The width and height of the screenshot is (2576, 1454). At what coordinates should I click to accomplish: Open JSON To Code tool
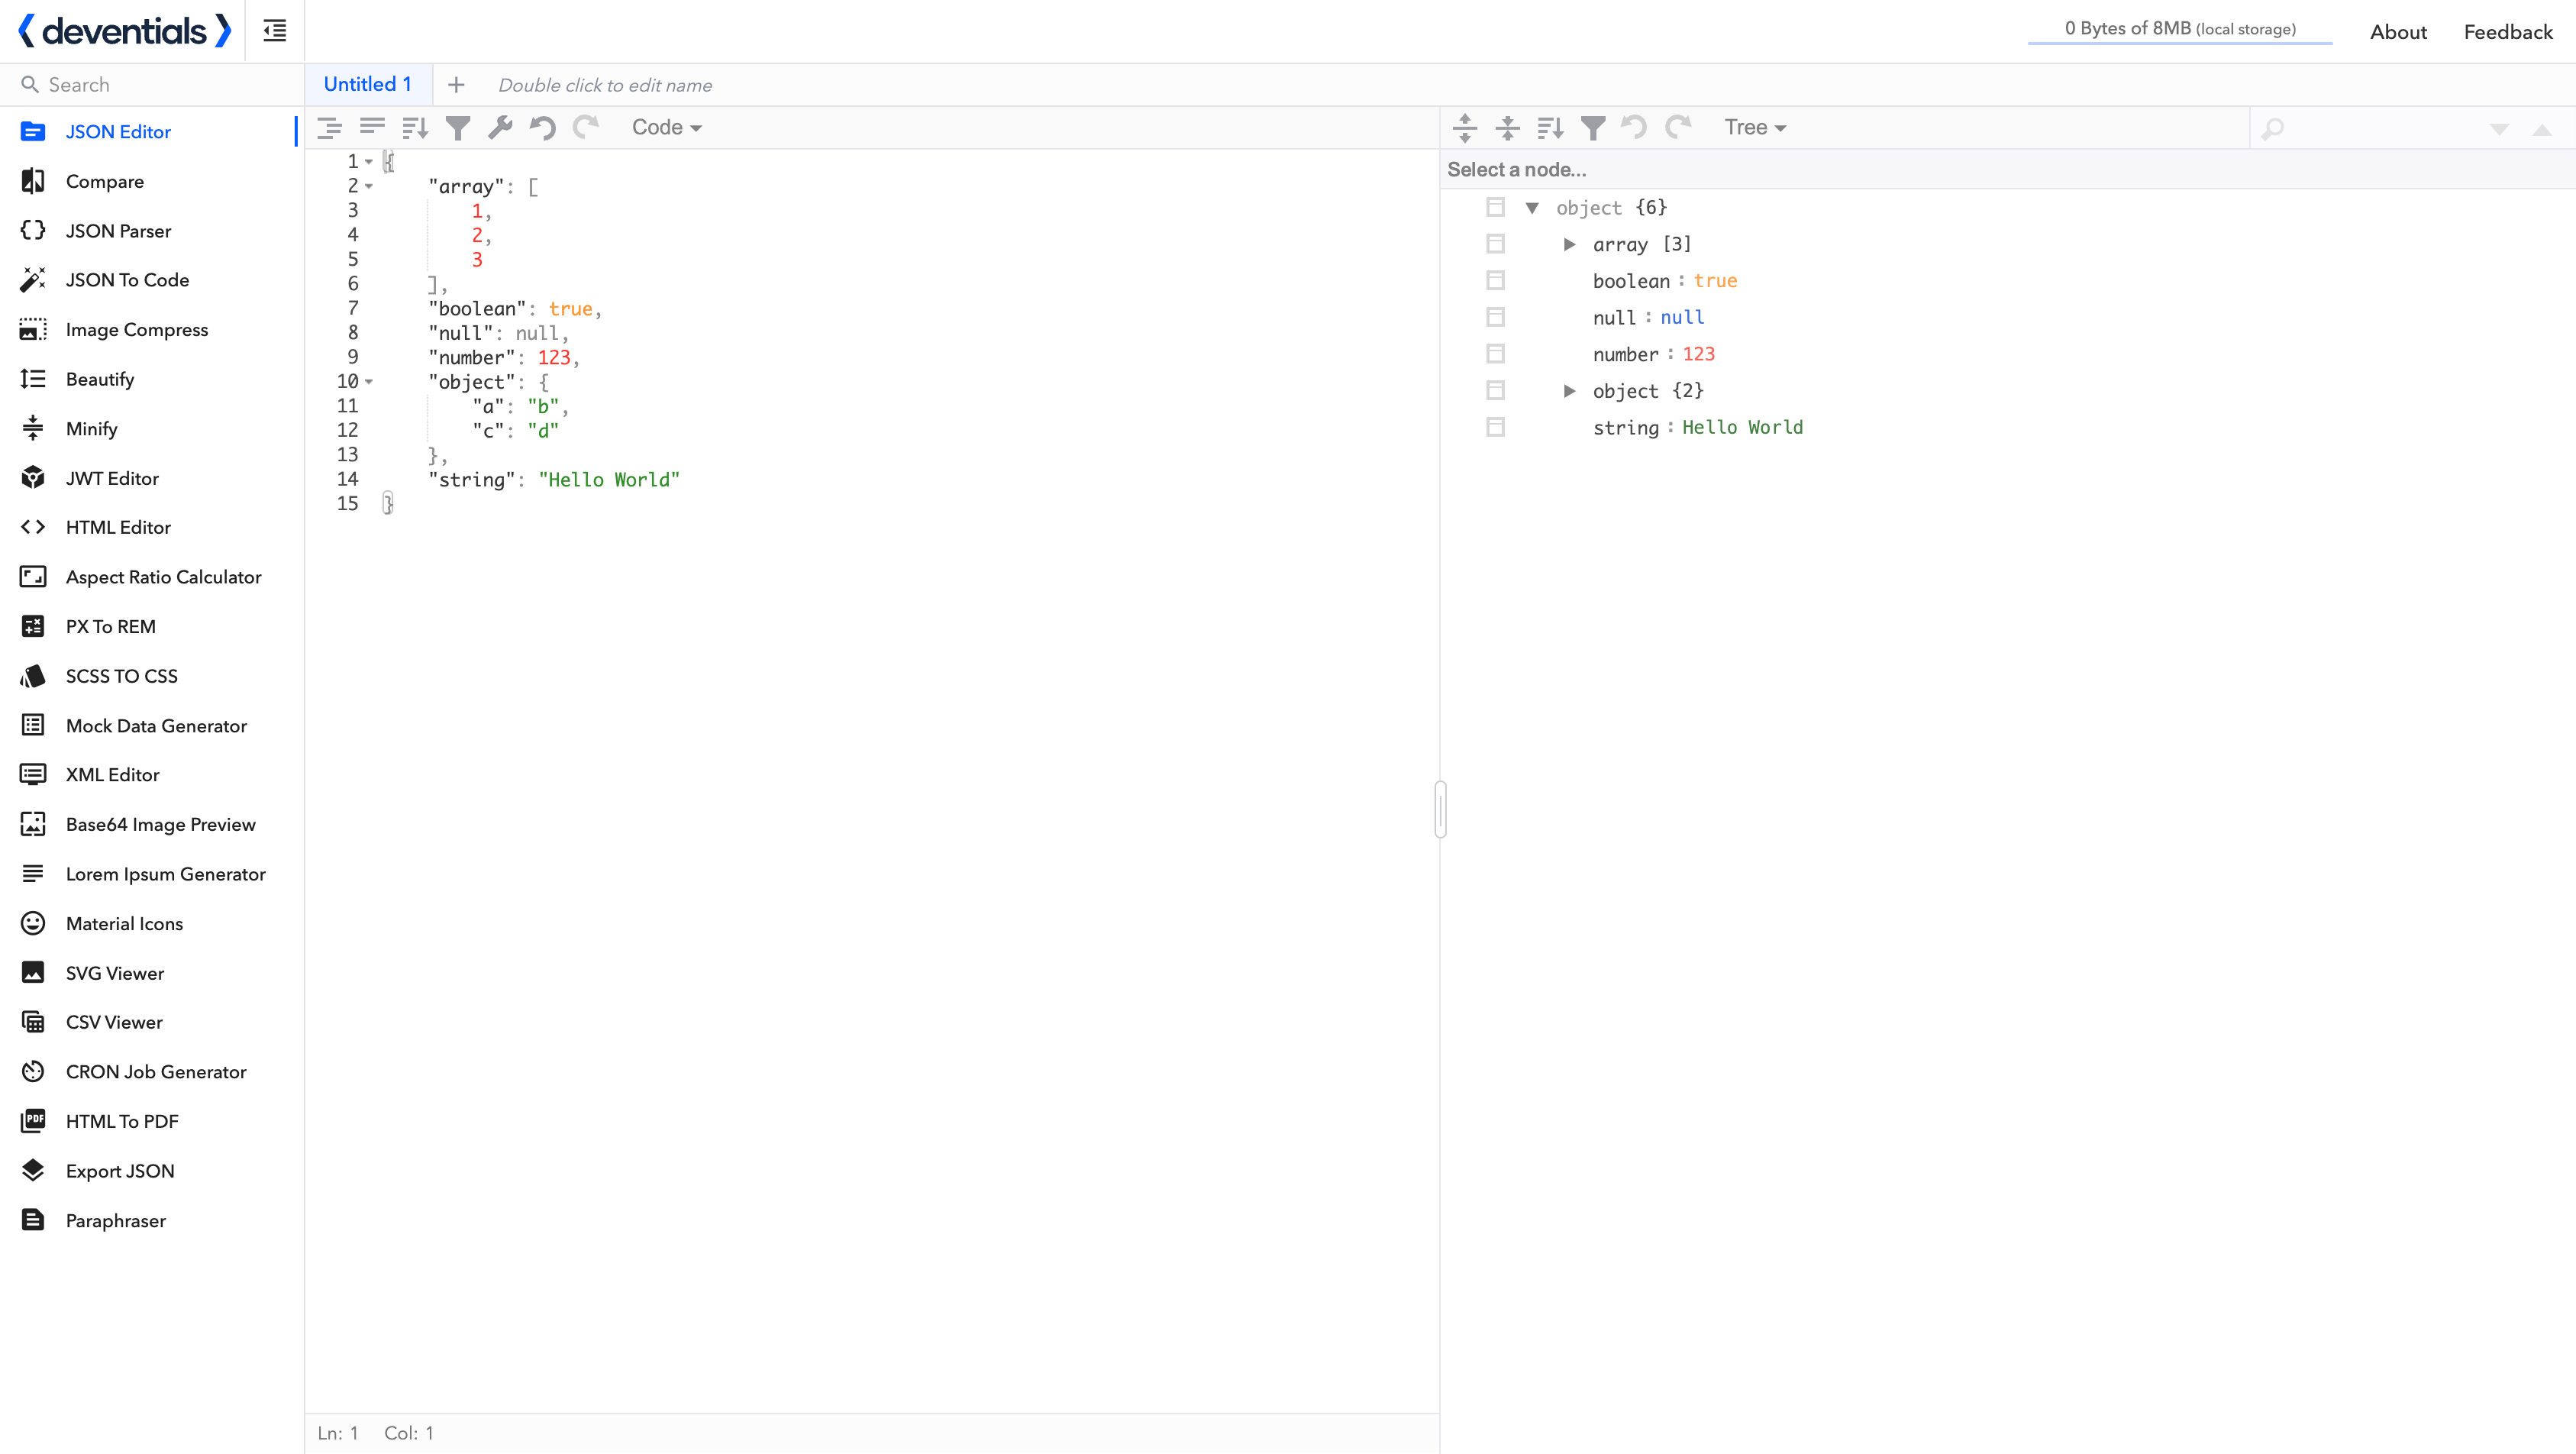point(152,280)
